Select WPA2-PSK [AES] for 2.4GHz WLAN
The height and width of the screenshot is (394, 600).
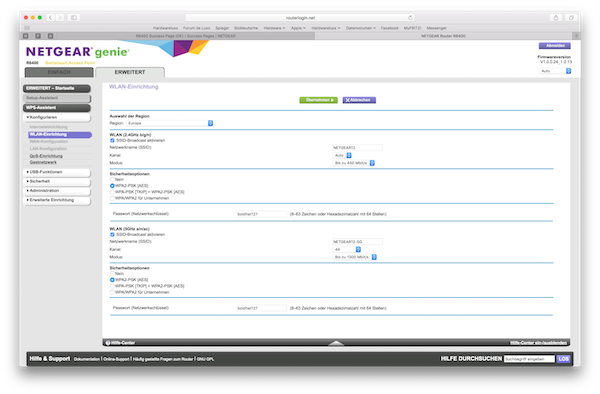pyautogui.click(x=112, y=186)
